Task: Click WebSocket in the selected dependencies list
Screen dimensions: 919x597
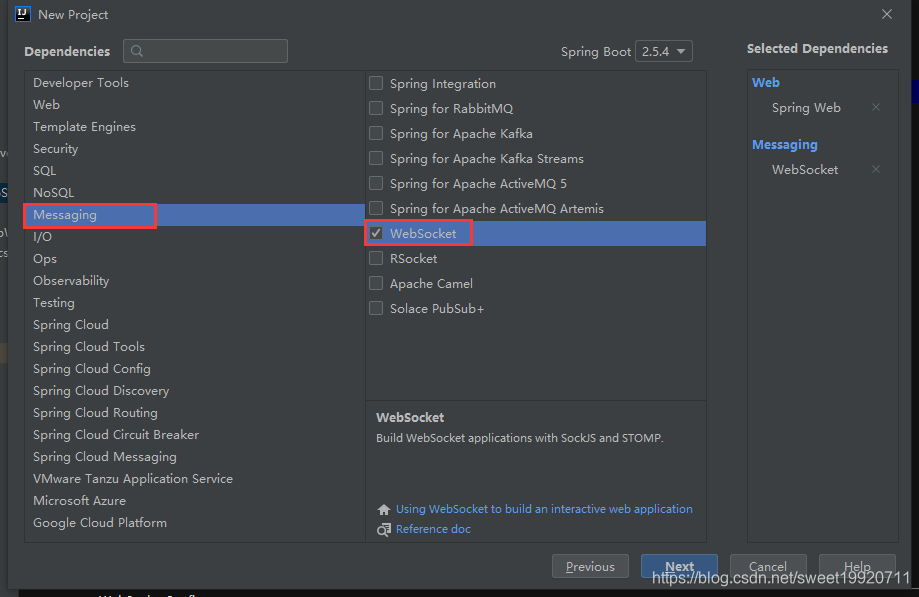Action: (x=805, y=170)
